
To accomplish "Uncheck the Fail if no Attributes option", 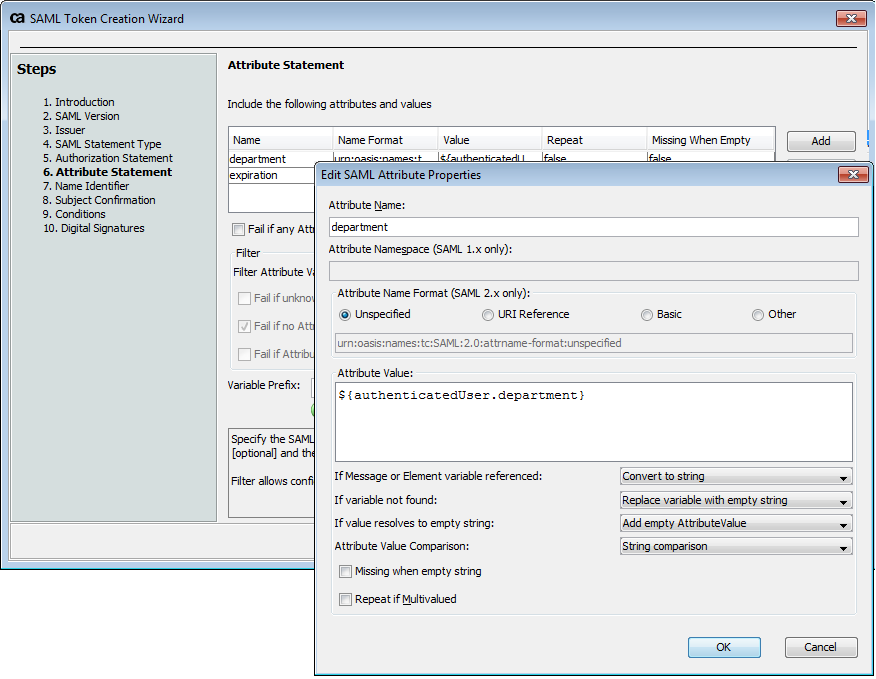I will pos(244,326).
